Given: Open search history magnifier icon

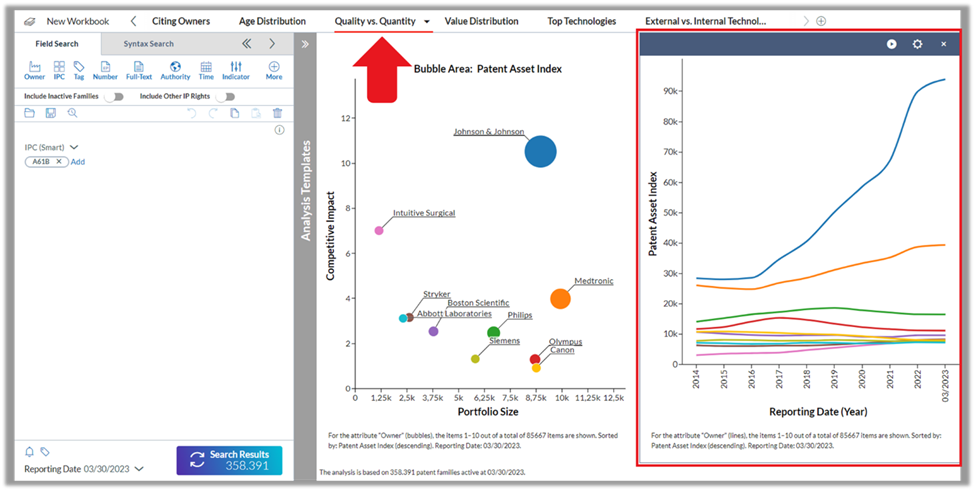Looking at the screenshot, I should [72, 113].
